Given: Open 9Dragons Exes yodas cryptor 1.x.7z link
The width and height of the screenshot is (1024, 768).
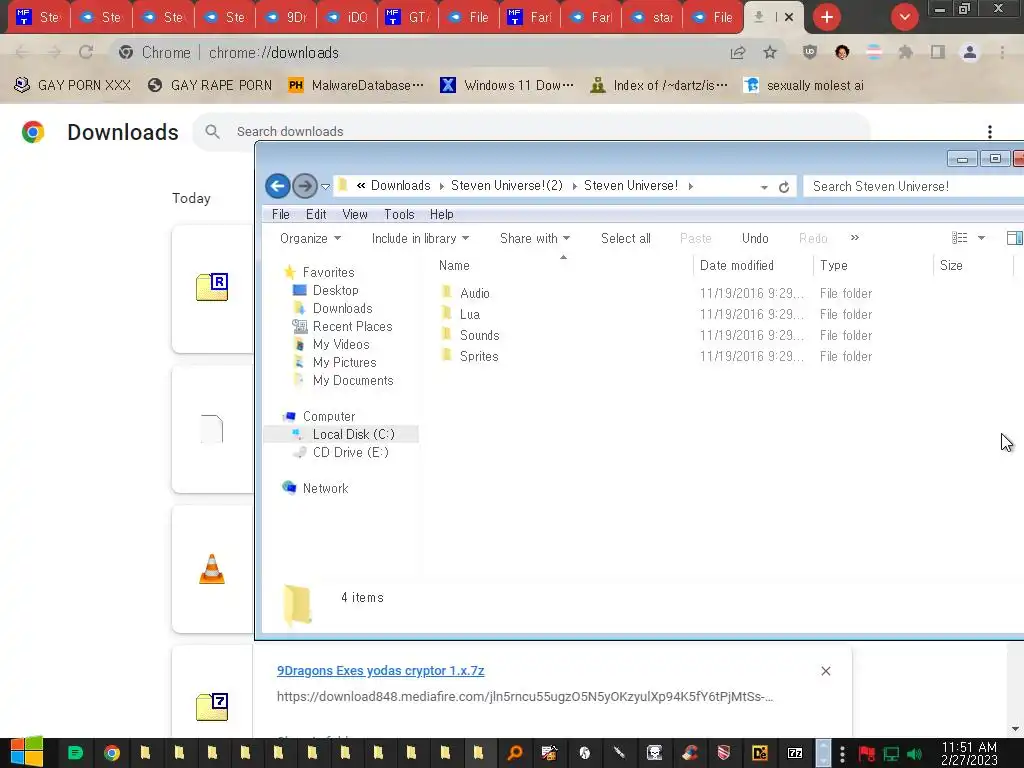Looking at the screenshot, I should [381, 671].
